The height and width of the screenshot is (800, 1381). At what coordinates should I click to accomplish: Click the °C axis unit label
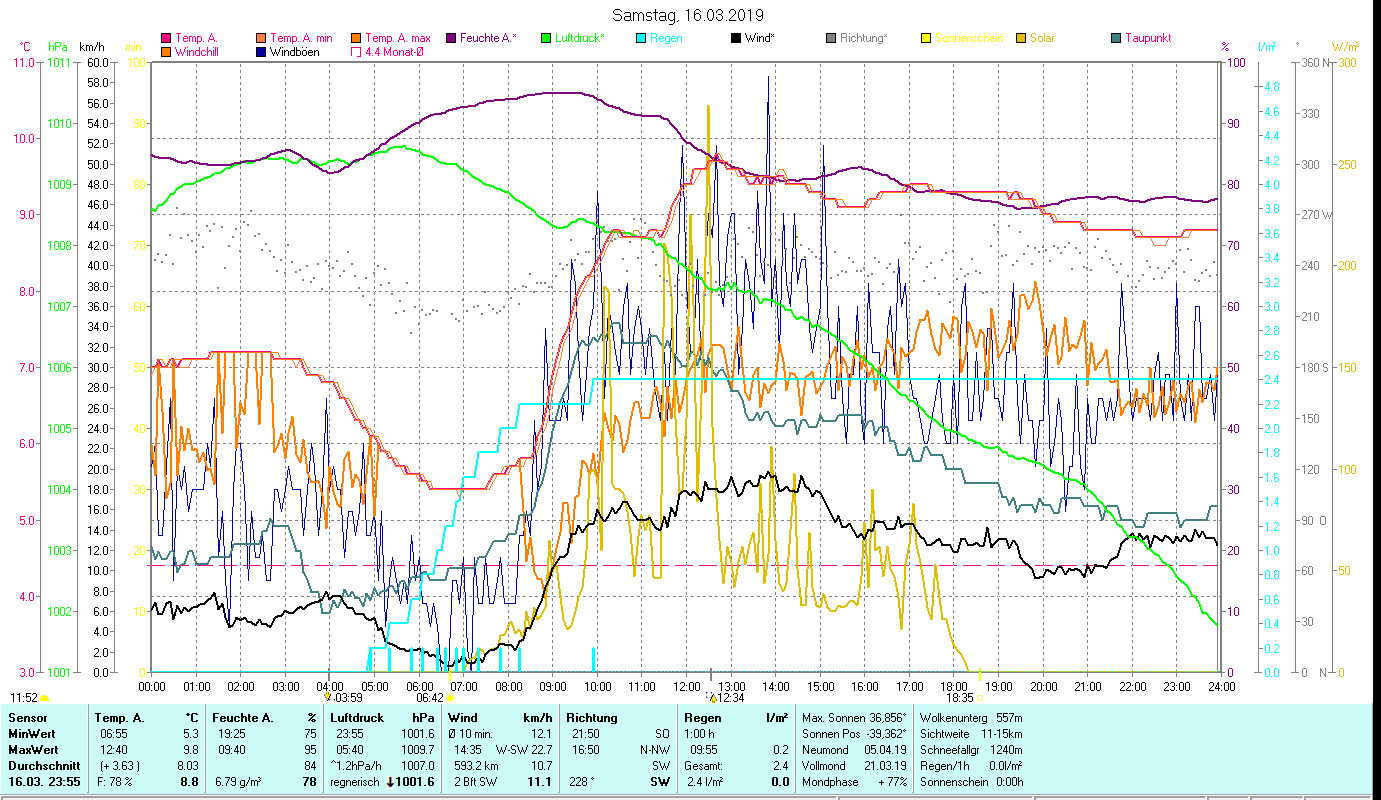tap(26, 47)
